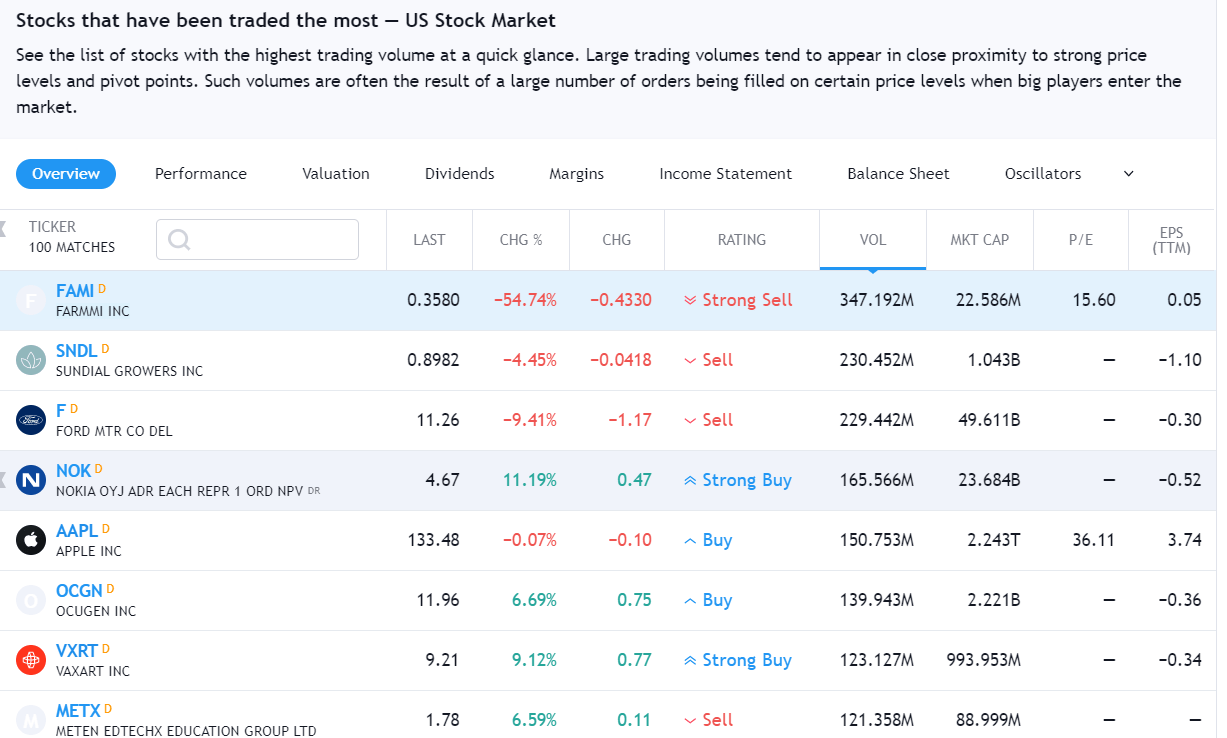This screenshot has width=1227, height=738.
Task: Open the Ford oval logo icon
Action: pos(31,420)
